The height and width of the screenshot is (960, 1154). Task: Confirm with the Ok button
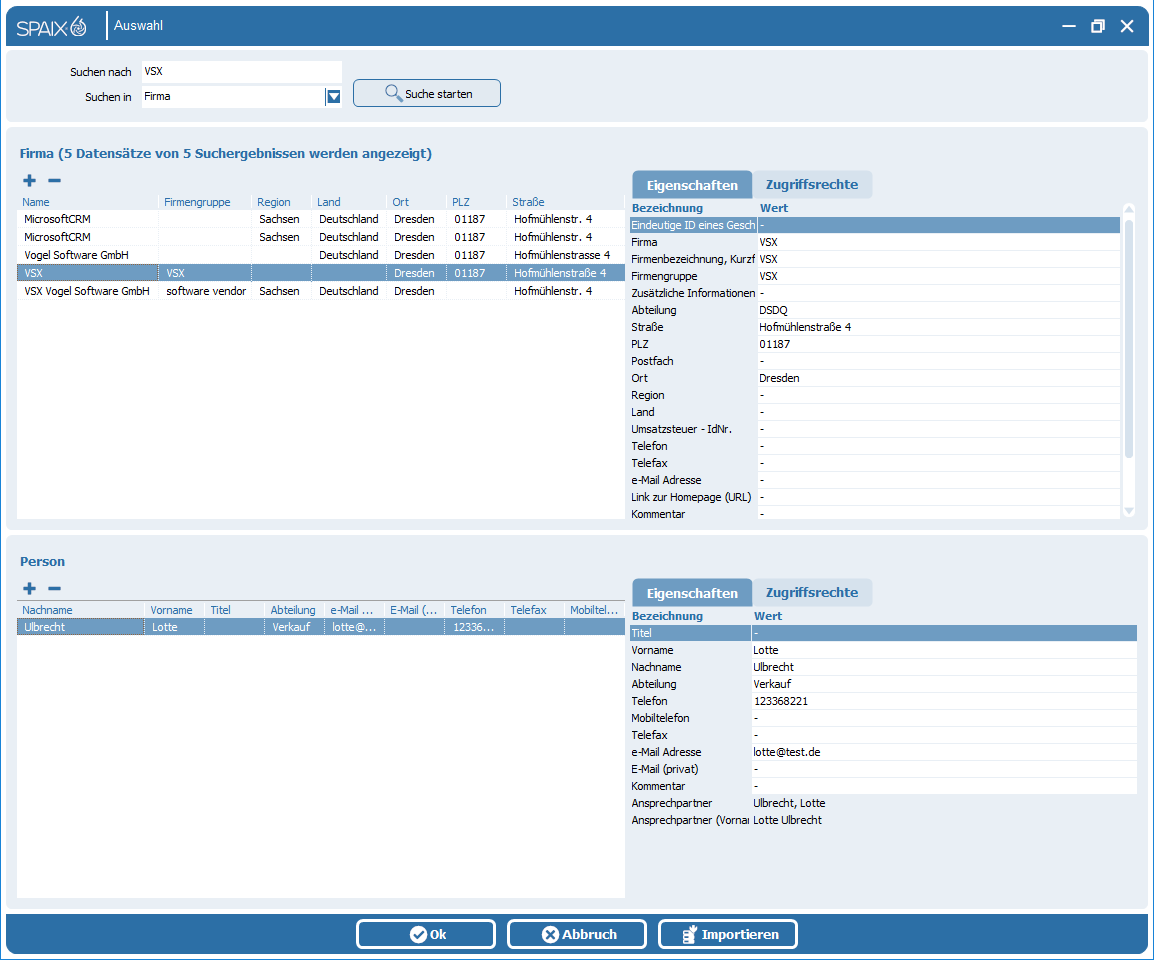(x=426, y=934)
